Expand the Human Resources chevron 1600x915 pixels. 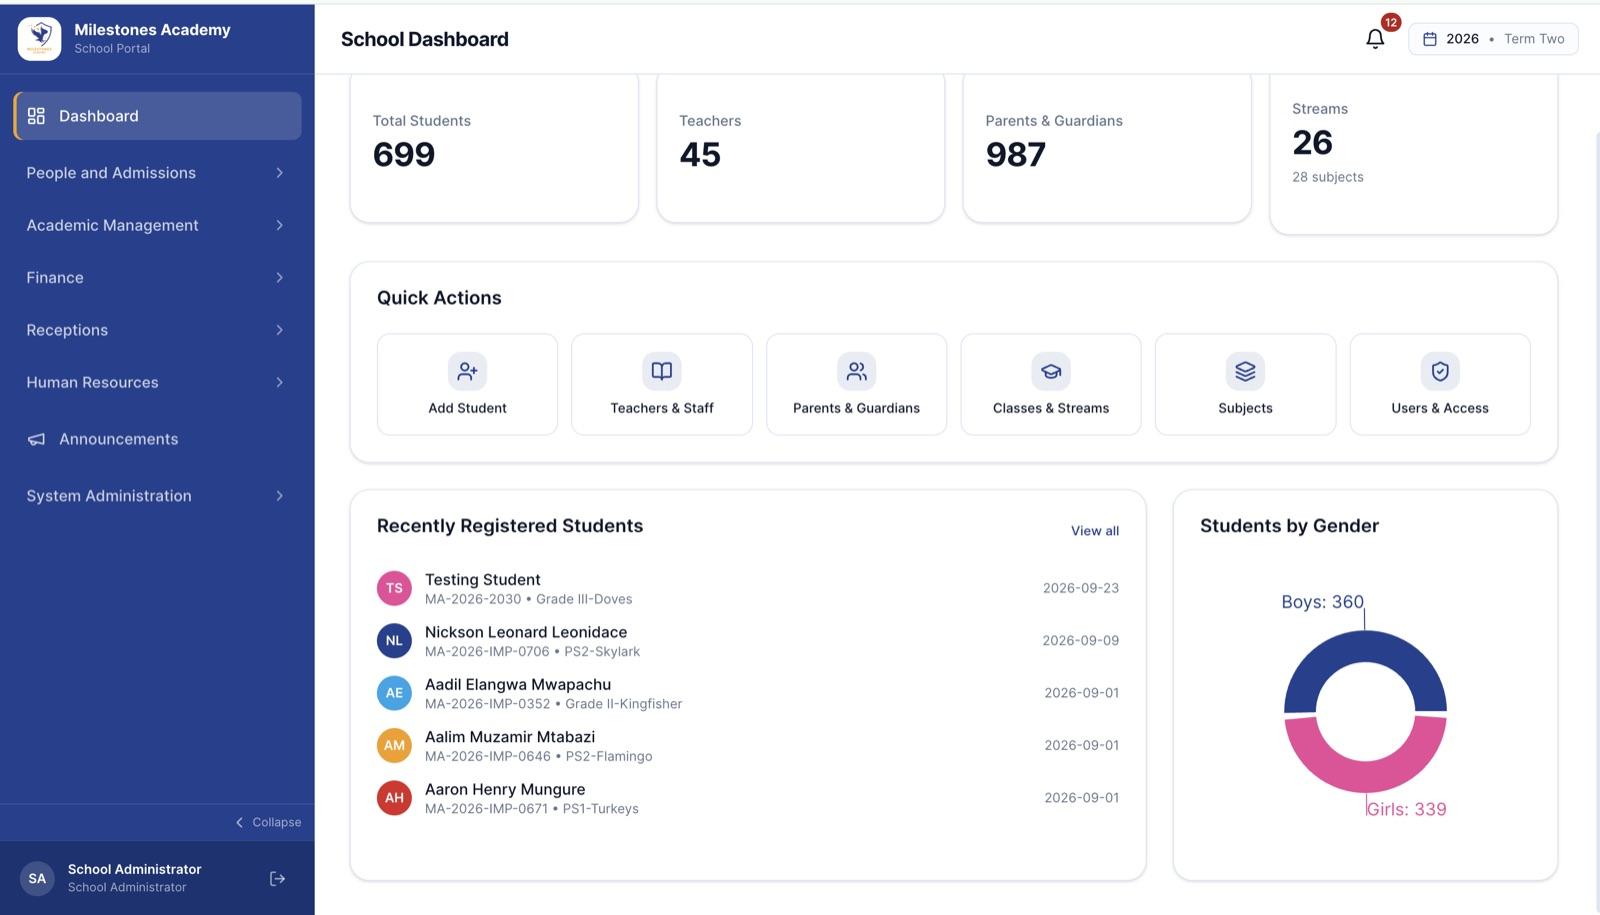point(280,382)
